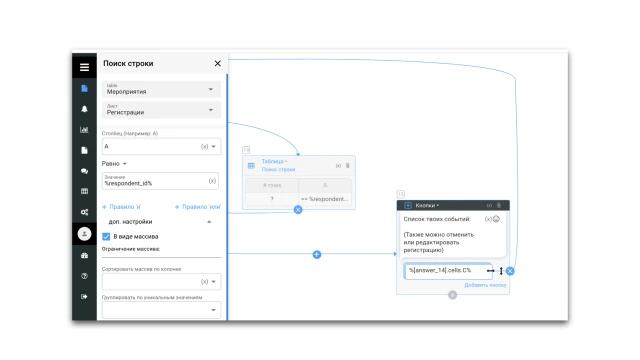Open the Регистрации sheet dropdown
Viewport: 640px width, 360px height.
coord(161,110)
